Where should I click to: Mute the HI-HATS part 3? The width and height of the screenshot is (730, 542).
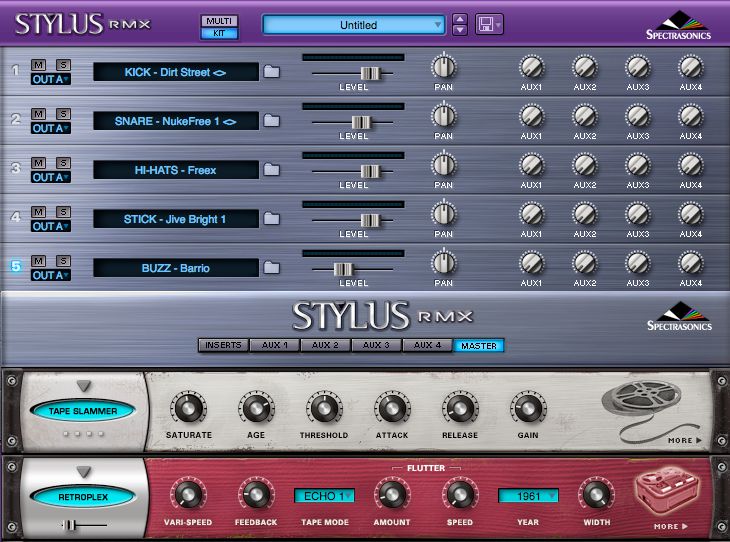38,163
